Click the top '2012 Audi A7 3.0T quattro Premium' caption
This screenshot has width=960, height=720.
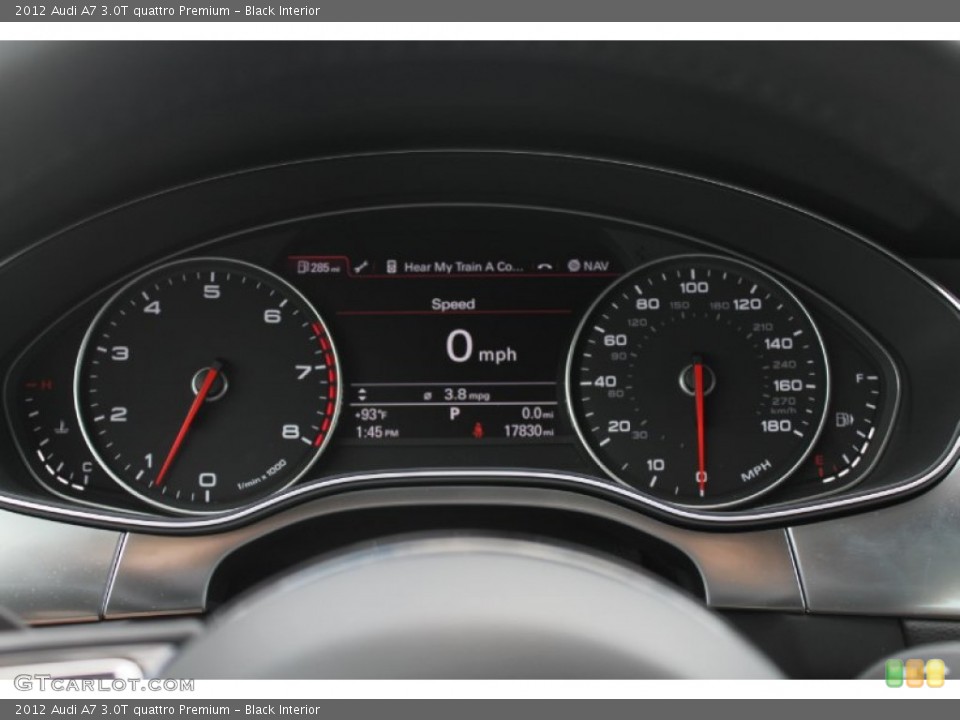pyautogui.click(x=122, y=10)
